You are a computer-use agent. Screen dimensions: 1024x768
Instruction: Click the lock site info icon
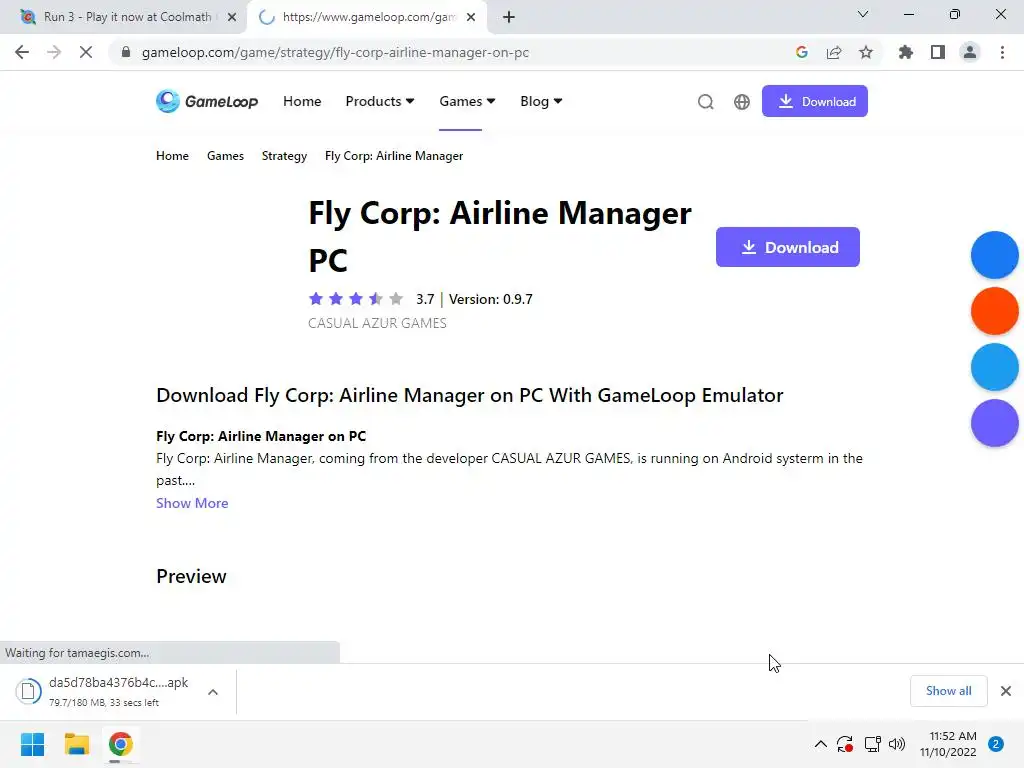[x=126, y=52]
